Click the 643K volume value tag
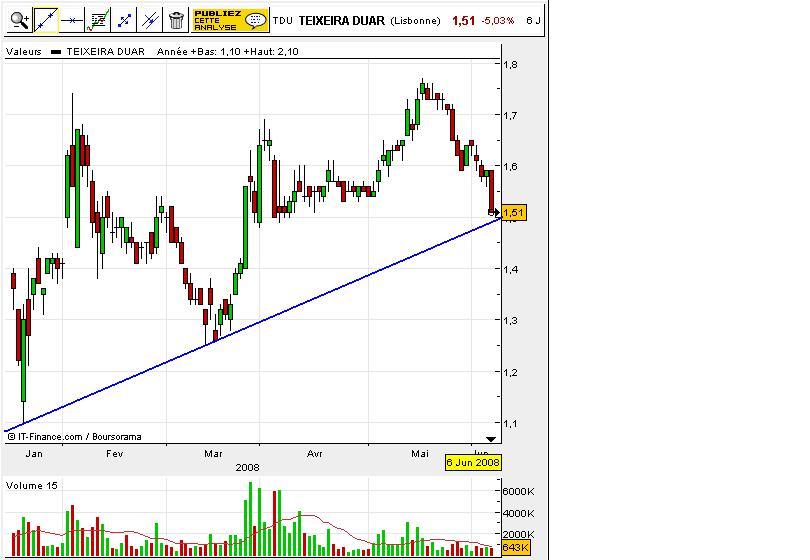Image resolution: width=810 pixels, height=560 pixels. (x=515, y=548)
